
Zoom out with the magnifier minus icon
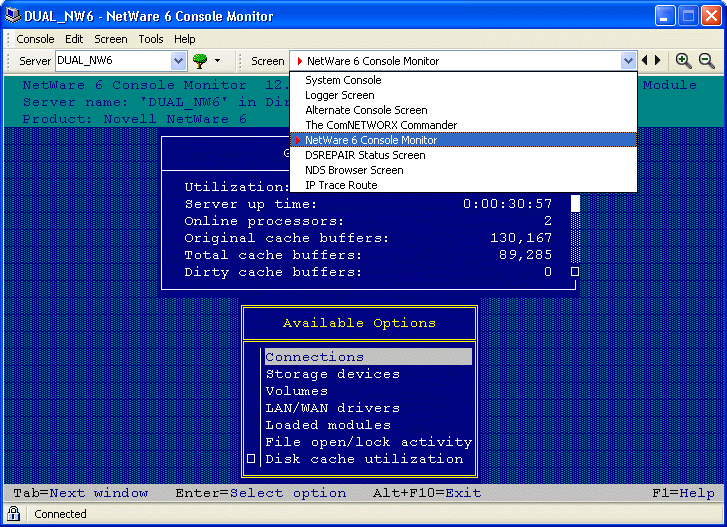click(707, 61)
